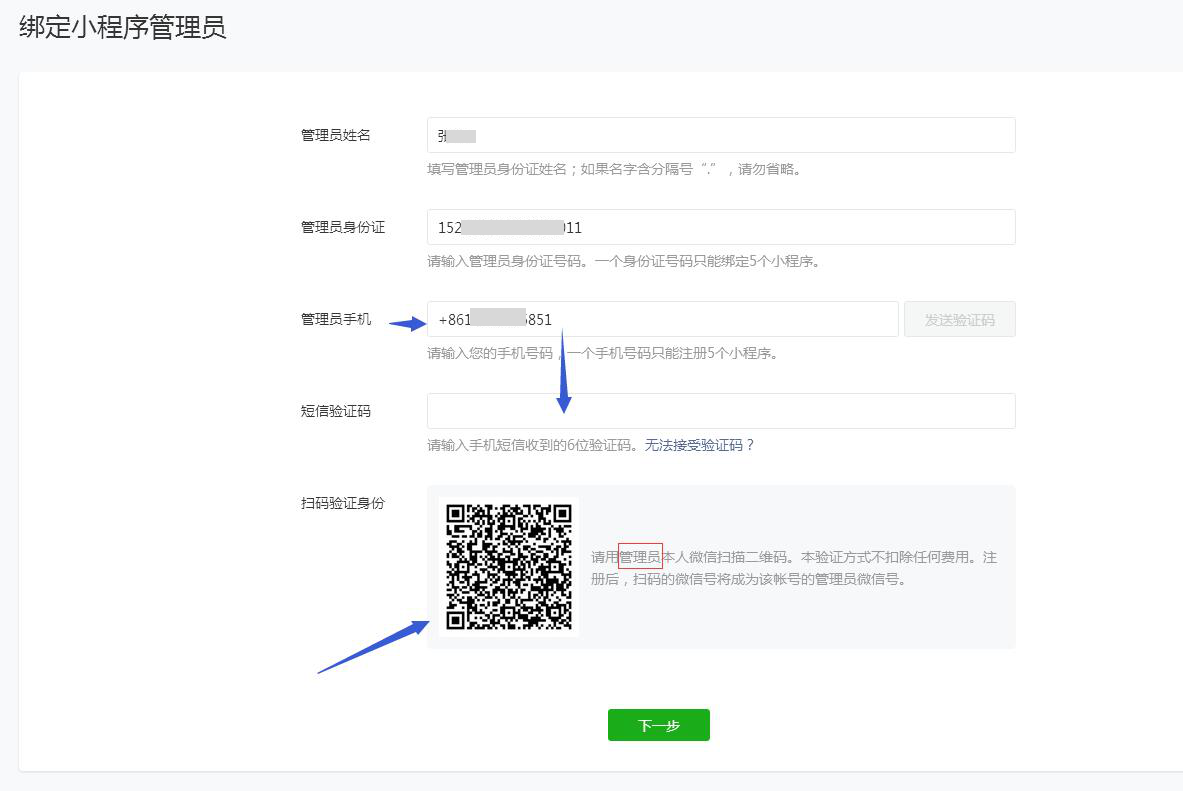Click the 管理员手机 label
The height and width of the screenshot is (791, 1183).
coord(336,319)
